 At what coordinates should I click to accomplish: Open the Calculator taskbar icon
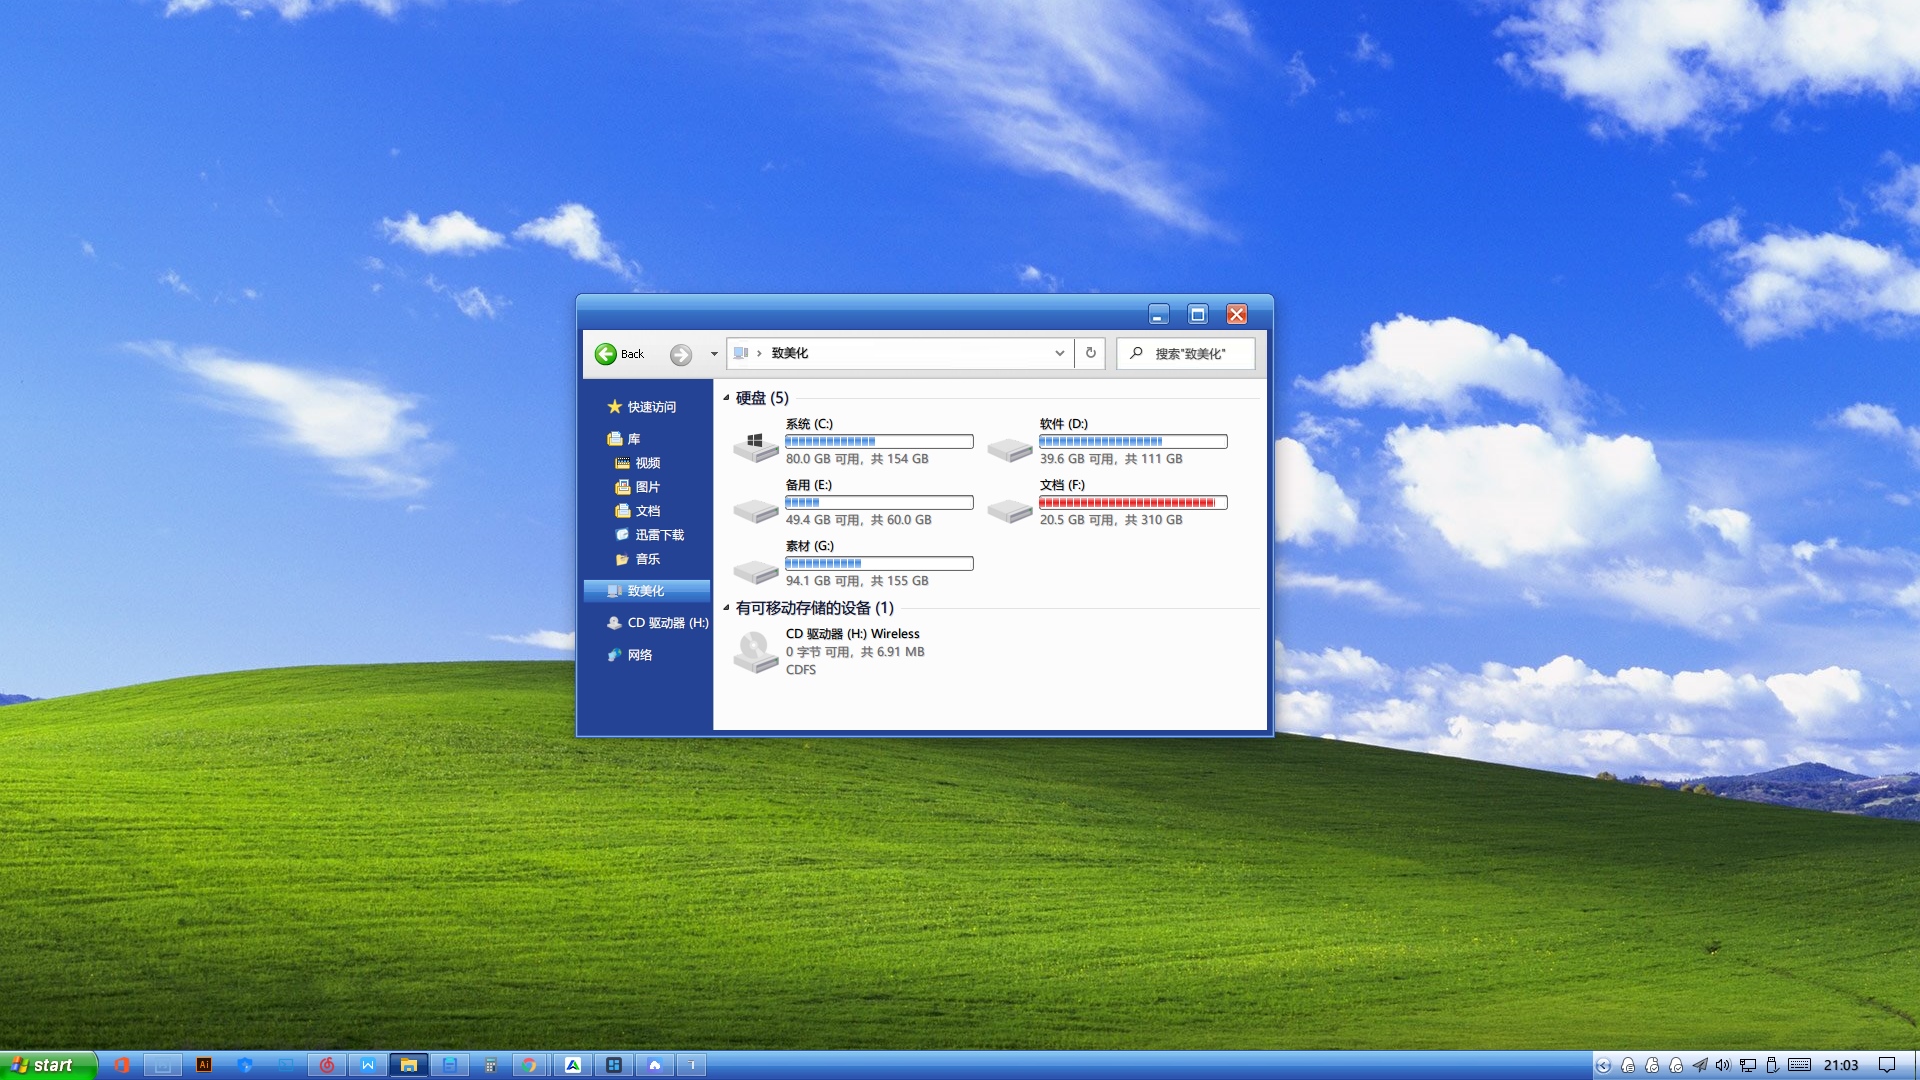pos(491,1065)
